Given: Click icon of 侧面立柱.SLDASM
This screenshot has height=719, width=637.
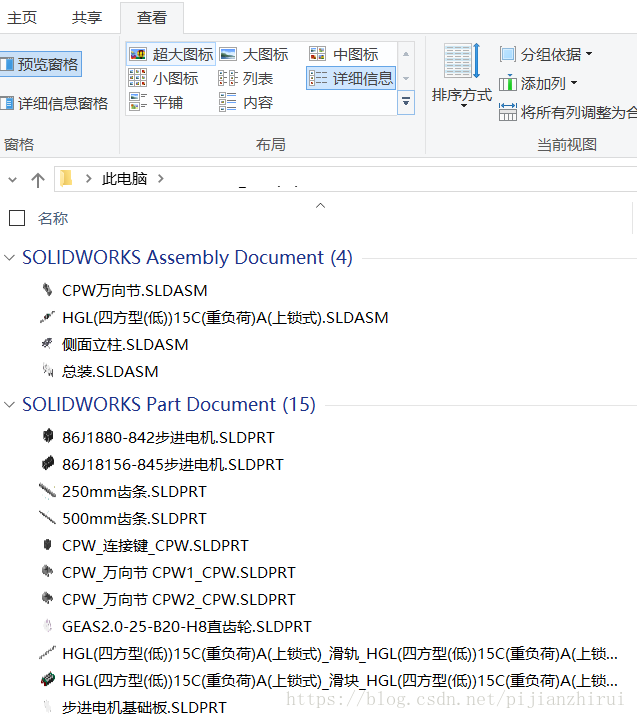Looking at the screenshot, I should tap(47, 343).
